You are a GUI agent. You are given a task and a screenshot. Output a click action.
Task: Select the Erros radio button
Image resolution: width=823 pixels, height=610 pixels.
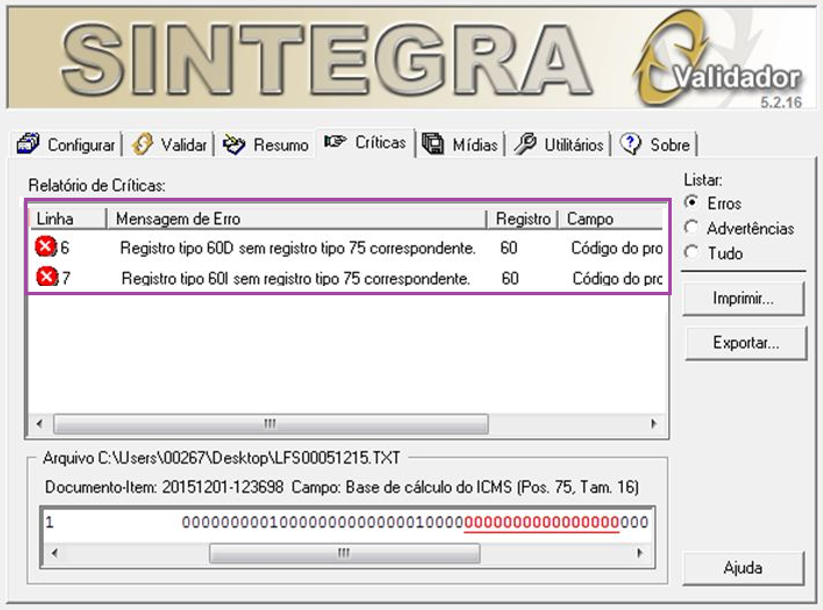(x=692, y=202)
